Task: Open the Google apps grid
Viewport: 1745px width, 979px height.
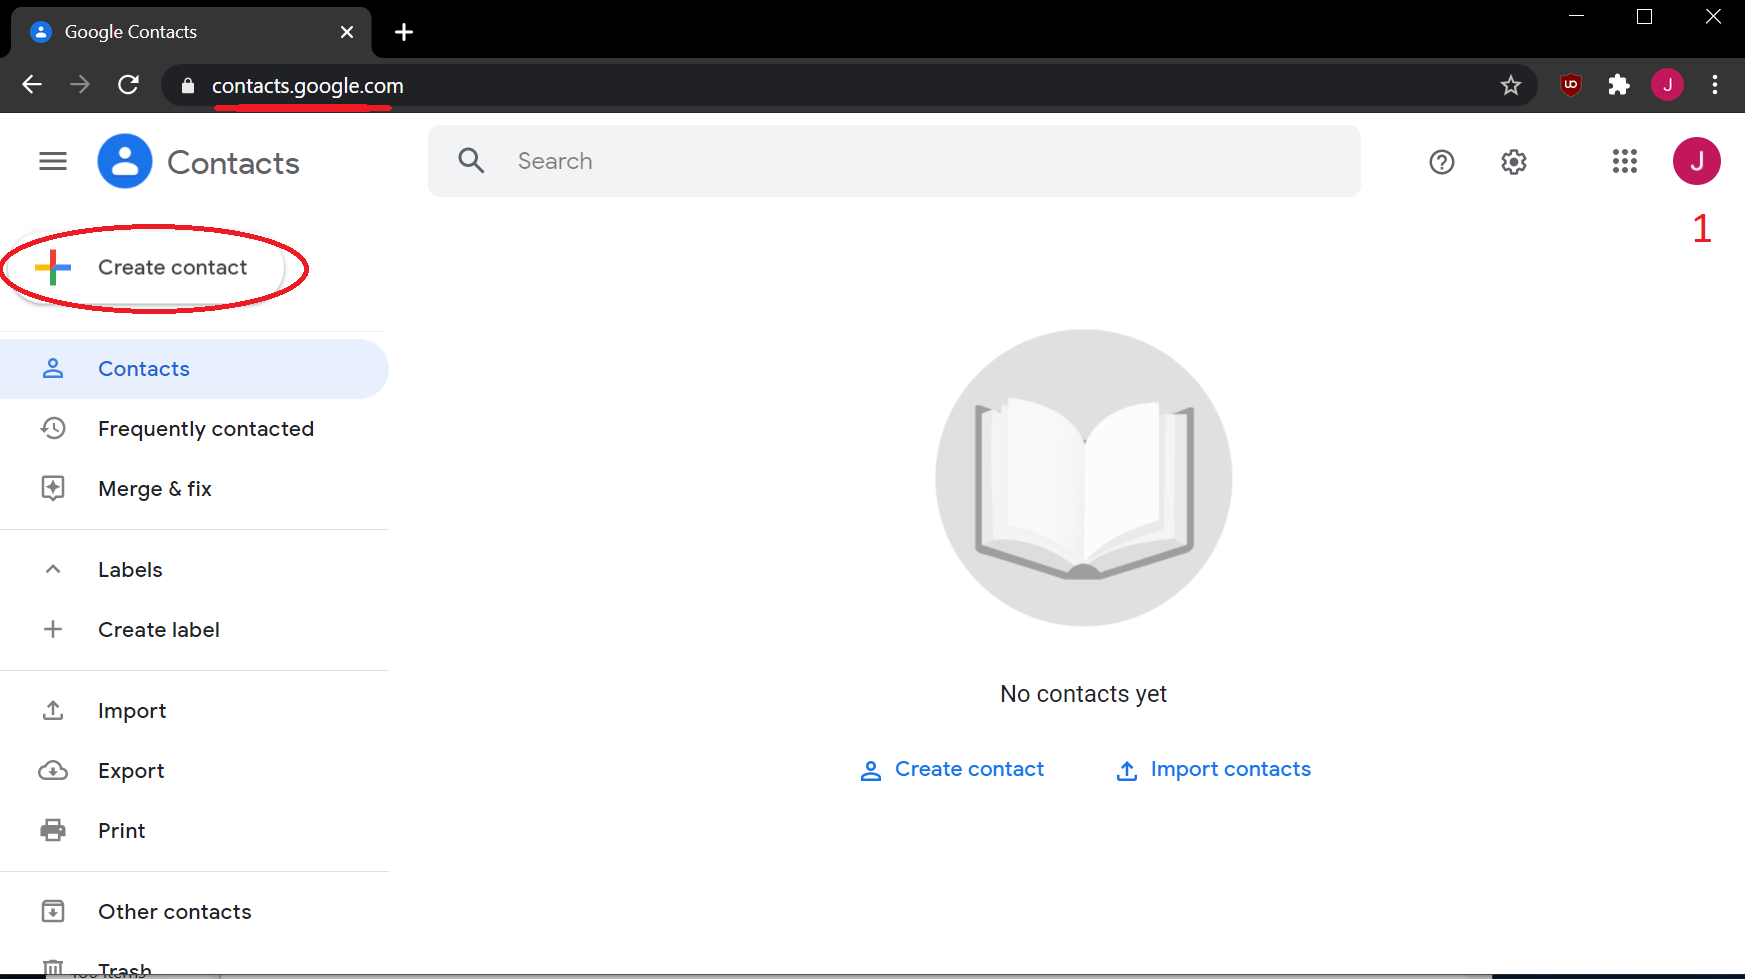Action: [x=1624, y=161]
